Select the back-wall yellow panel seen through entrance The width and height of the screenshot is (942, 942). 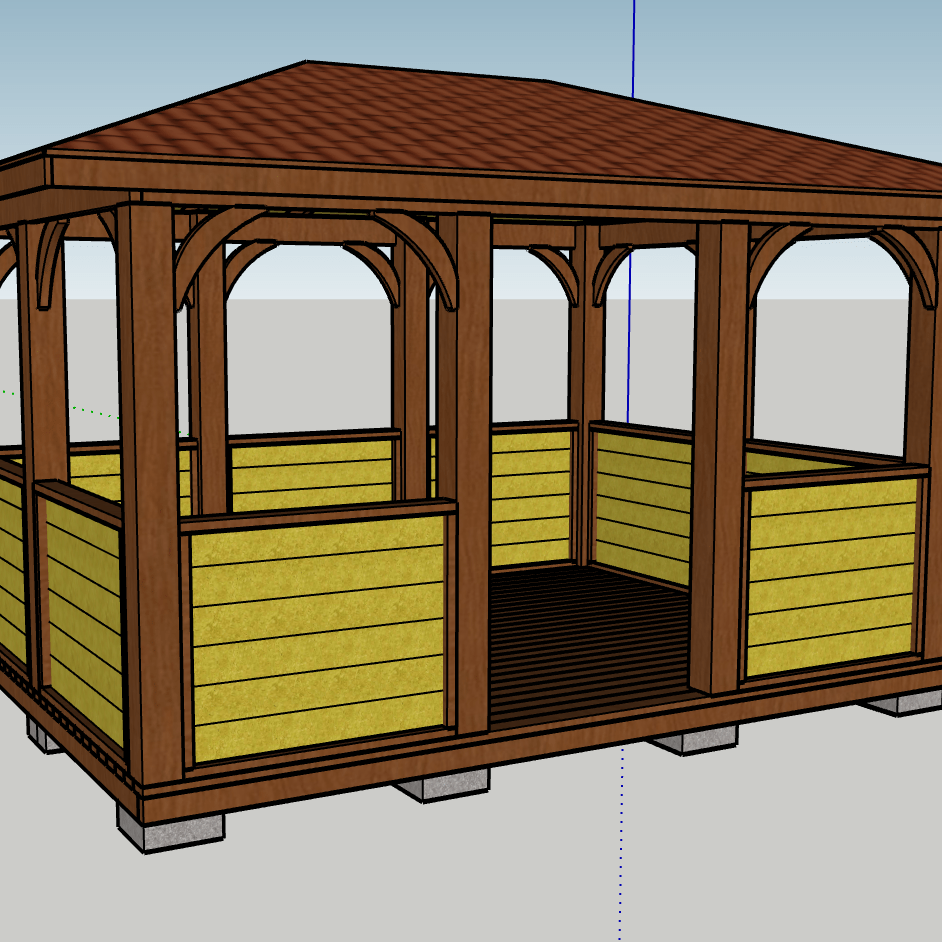click(x=530, y=499)
